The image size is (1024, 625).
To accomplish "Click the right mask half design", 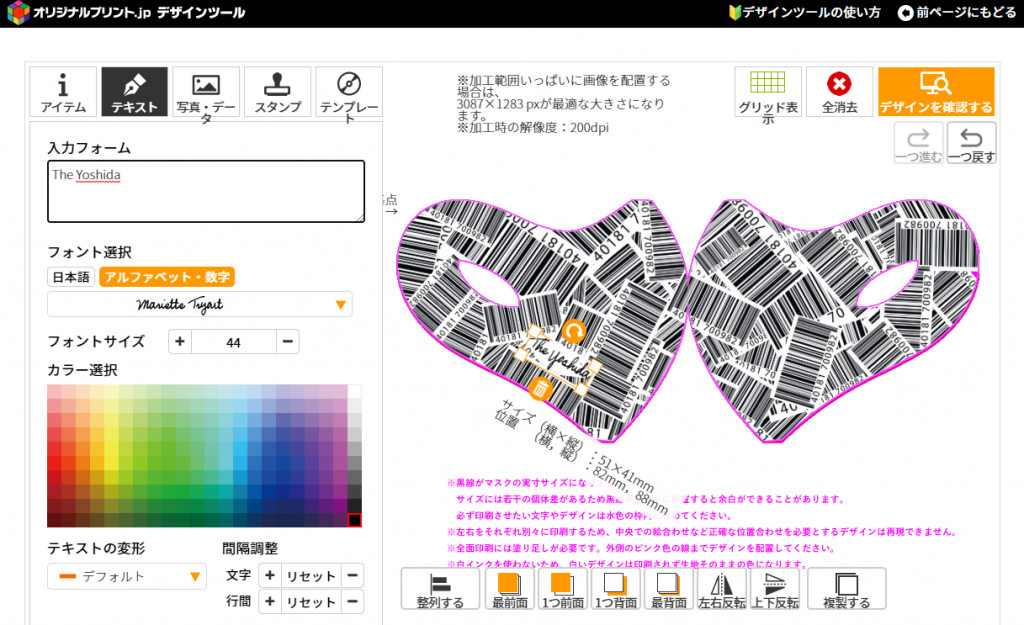I will click(x=836, y=320).
